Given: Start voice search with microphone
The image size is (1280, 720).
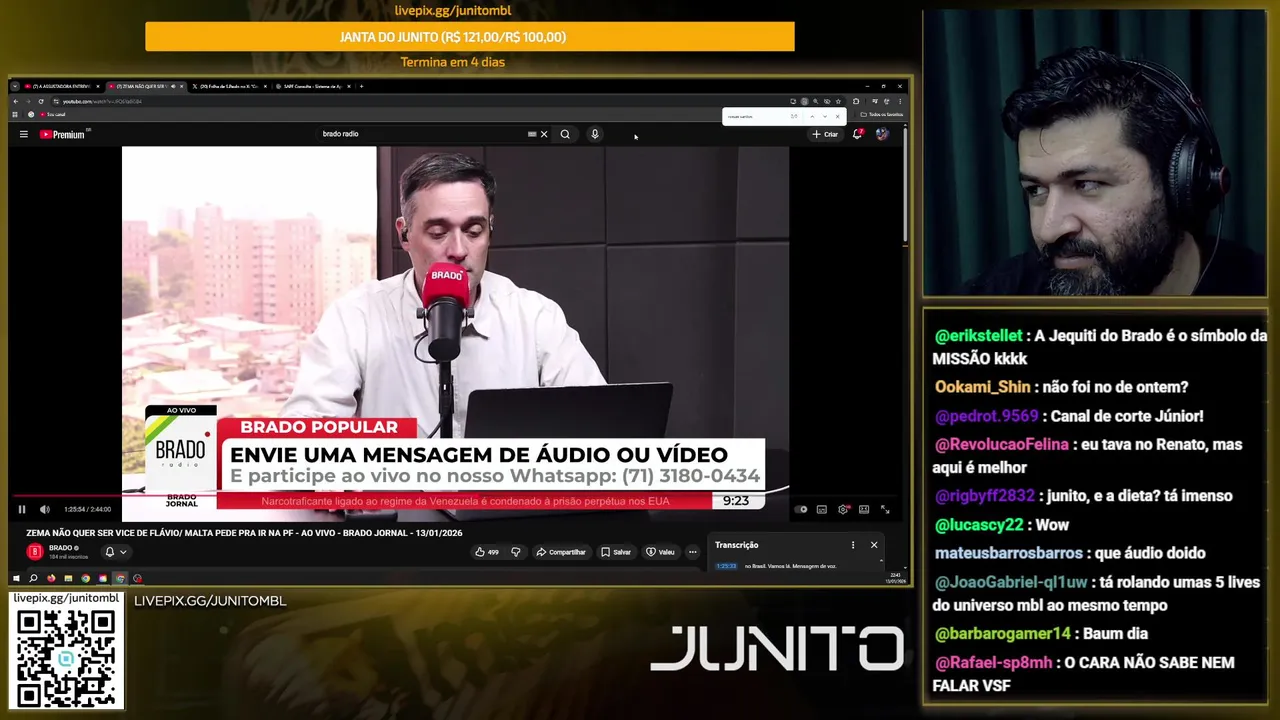Looking at the screenshot, I should pos(595,134).
